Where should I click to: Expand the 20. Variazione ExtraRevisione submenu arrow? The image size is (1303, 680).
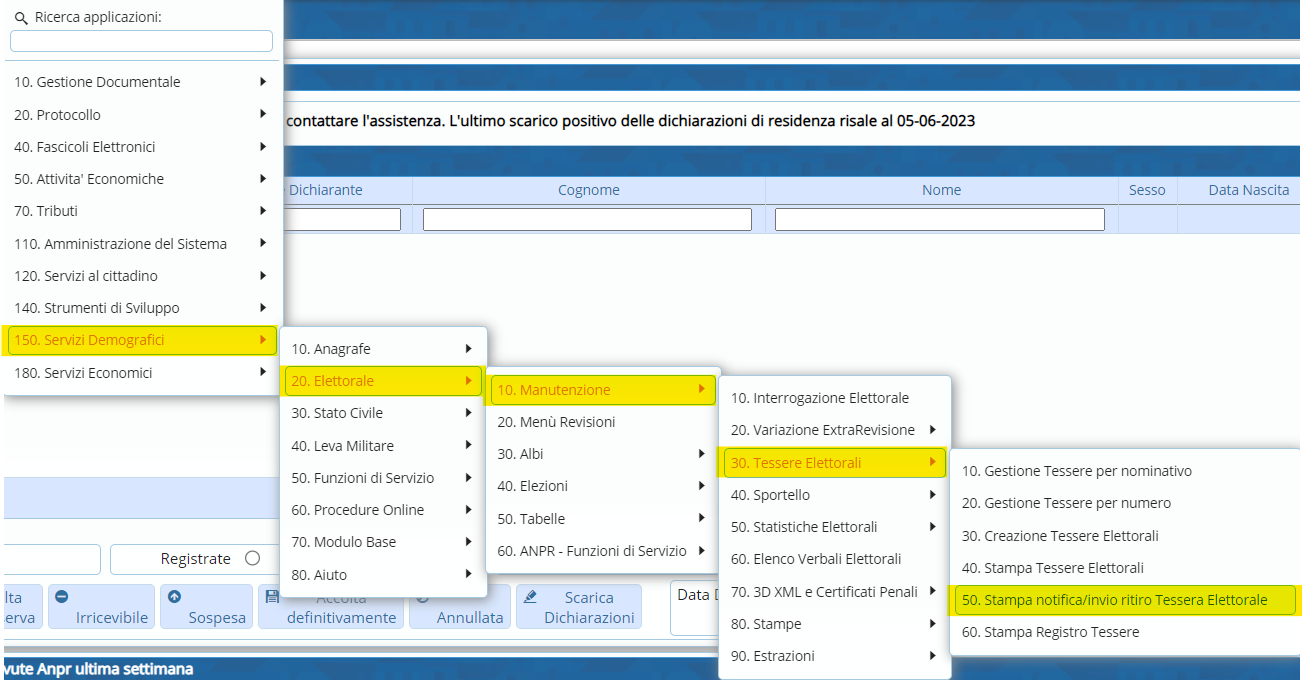coord(931,430)
